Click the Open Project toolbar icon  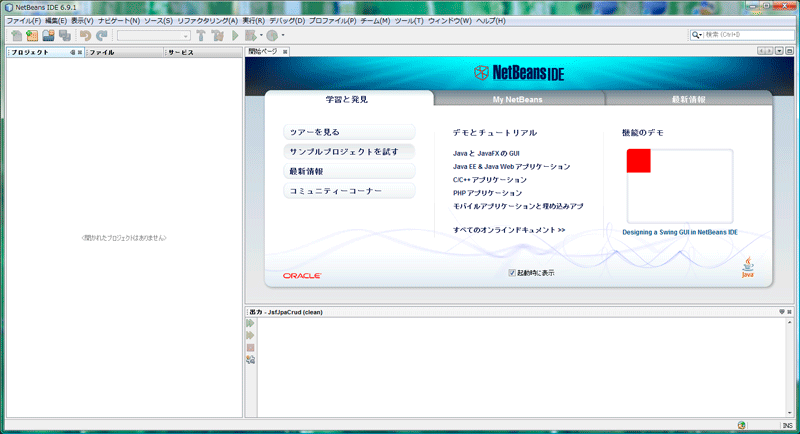48,36
